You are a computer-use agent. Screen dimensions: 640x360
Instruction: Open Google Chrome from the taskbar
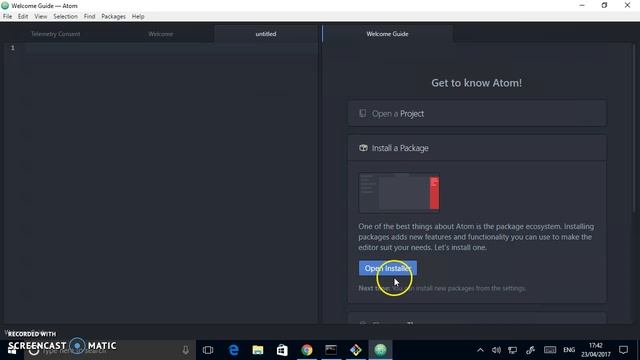point(307,350)
